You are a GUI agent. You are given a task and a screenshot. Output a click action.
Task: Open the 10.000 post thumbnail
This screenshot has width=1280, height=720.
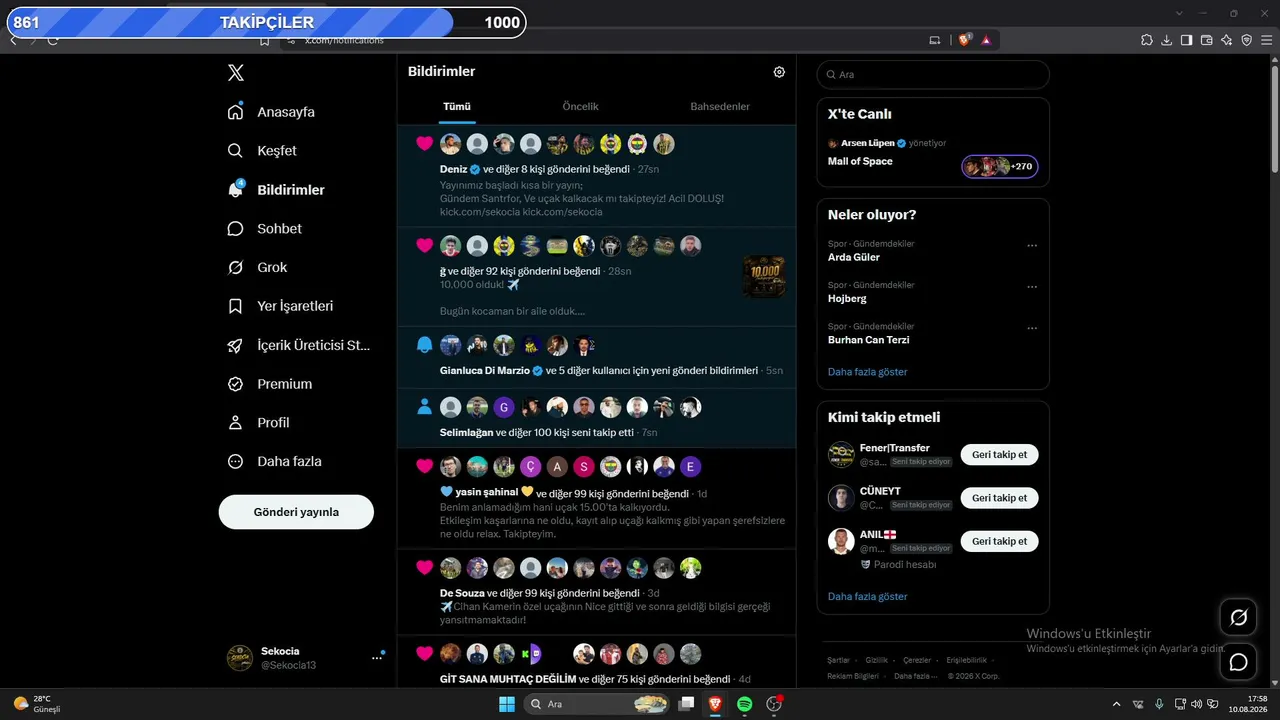click(x=764, y=277)
